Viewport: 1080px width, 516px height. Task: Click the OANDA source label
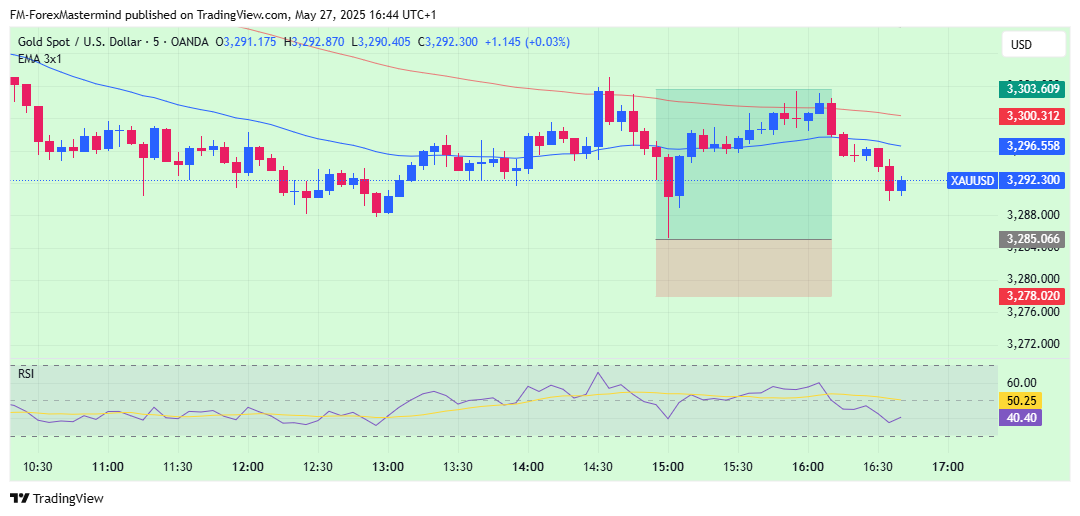point(189,42)
